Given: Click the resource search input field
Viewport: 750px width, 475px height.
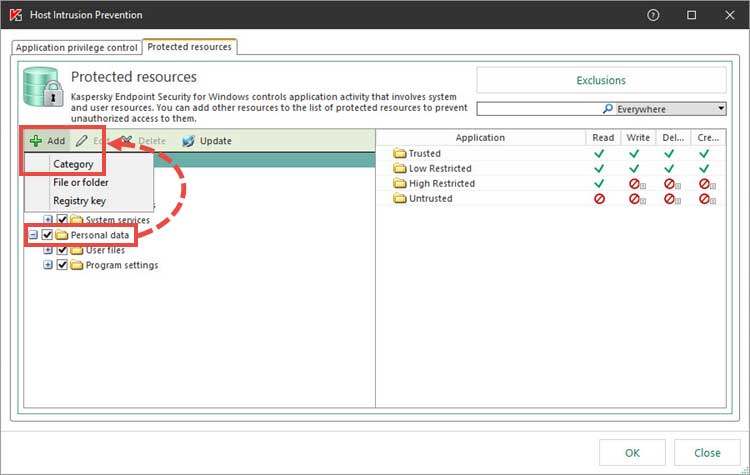Looking at the screenshot, I should pyautogui.click(x=538, y=109).
